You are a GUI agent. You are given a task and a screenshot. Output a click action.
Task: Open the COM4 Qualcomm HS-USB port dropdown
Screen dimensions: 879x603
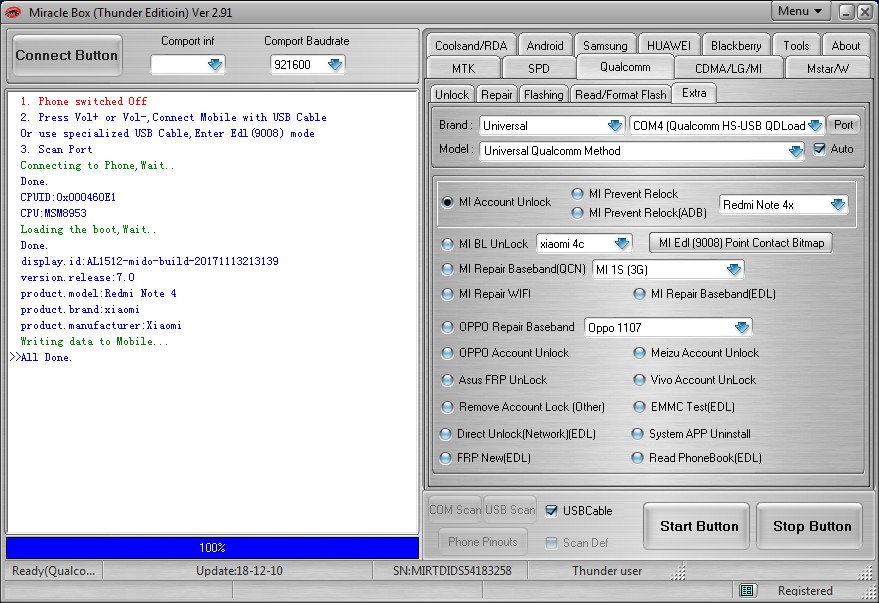(815, 126)
